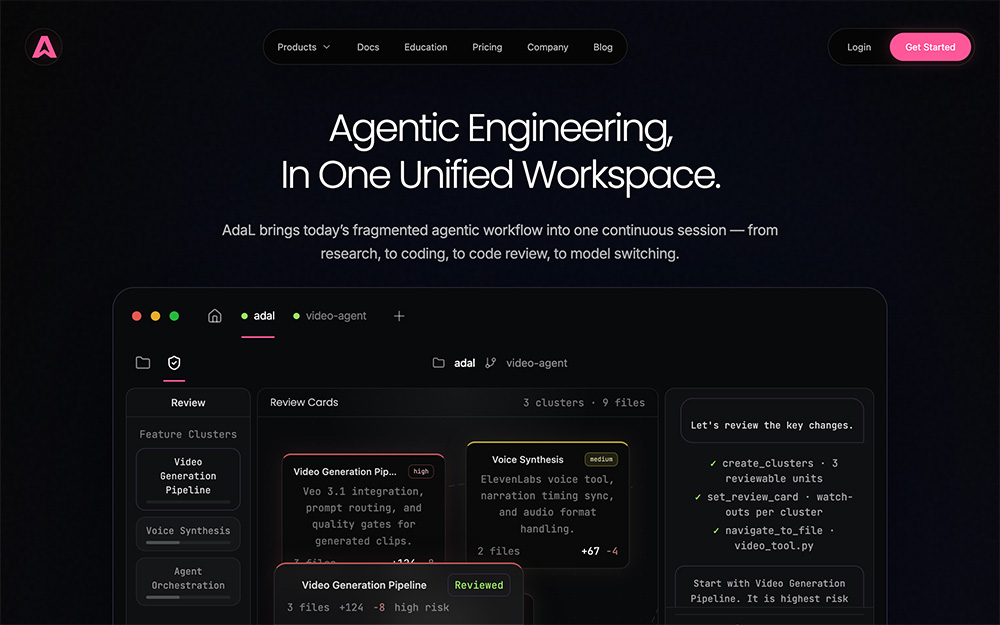The image size is (1000, 625).
Task: Click the '3 files +124 -8 high risk' line
Action: (368, 607)
